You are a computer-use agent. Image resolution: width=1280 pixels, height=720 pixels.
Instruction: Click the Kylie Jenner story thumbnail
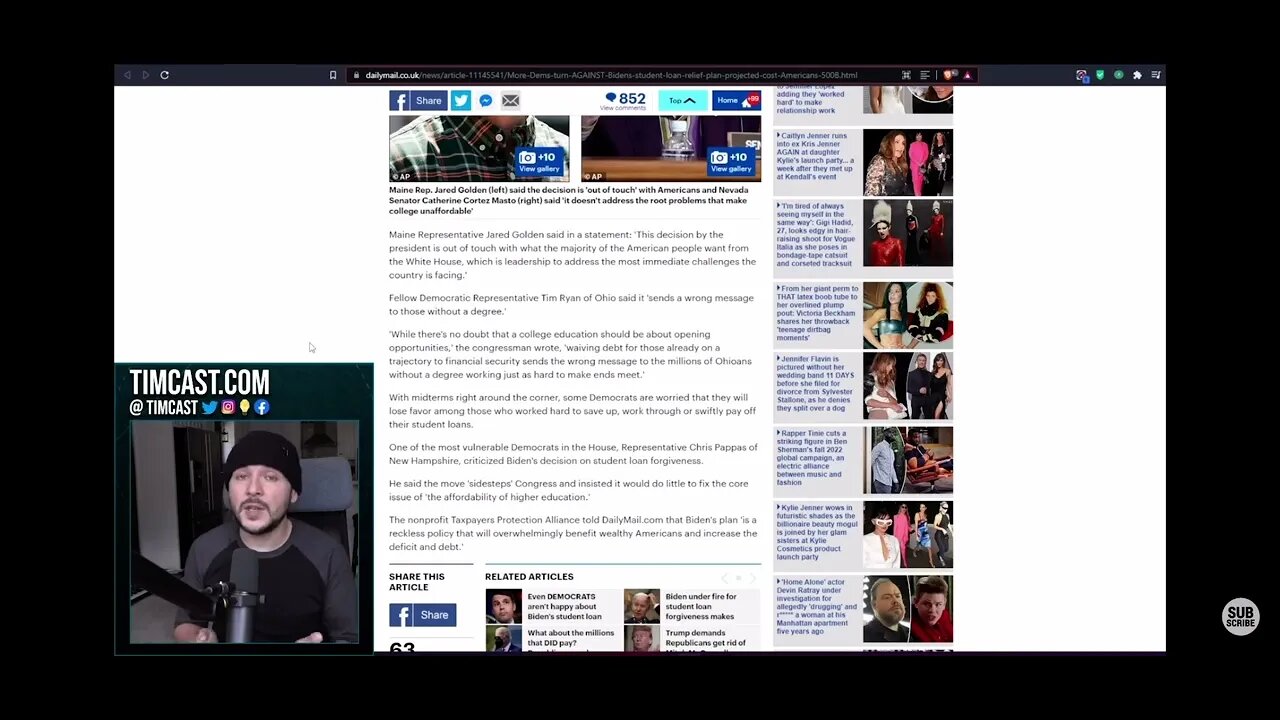point(908,535)
